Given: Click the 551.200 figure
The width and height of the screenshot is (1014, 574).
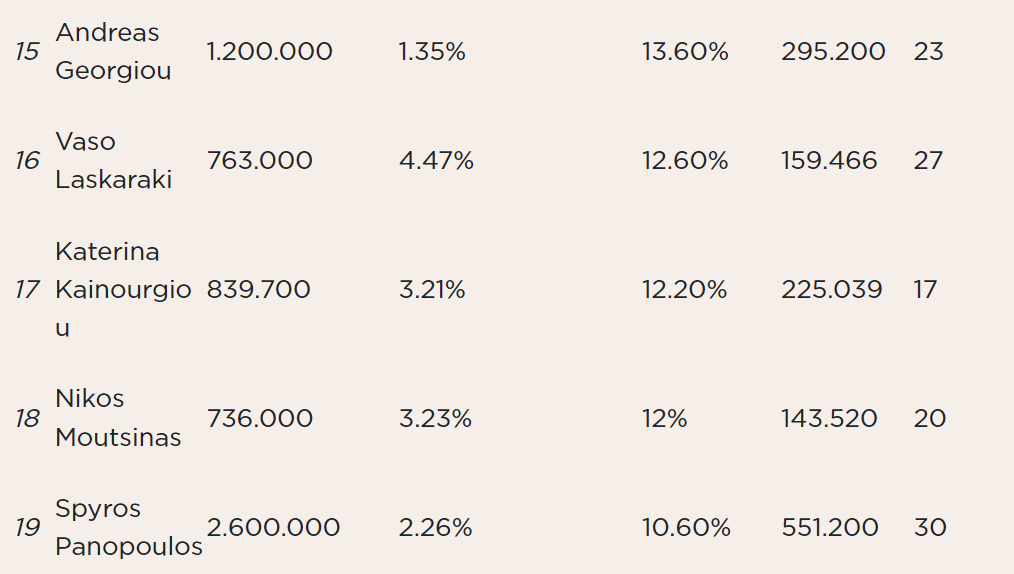Looking at the screenshot, I should tap(830, 527).
